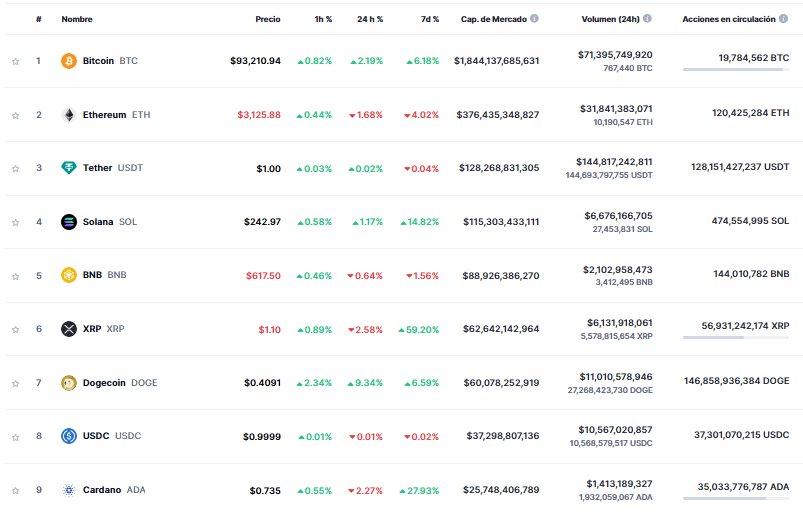Click the Solana price $242.97

point(262,222)
